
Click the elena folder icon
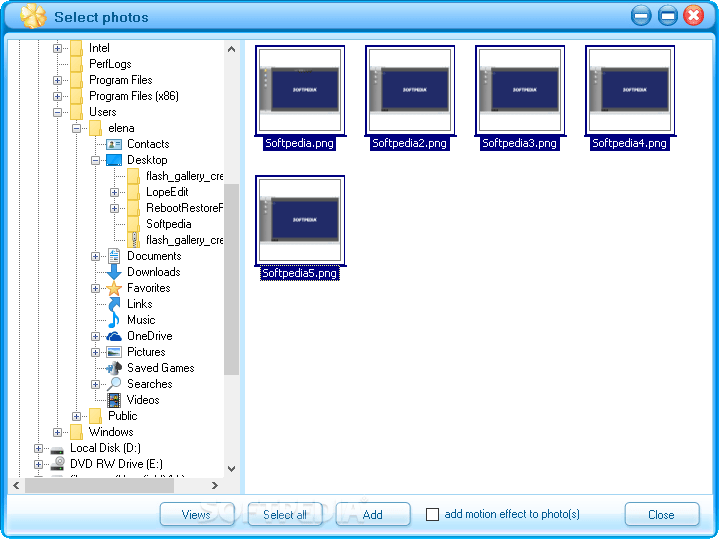95,128
